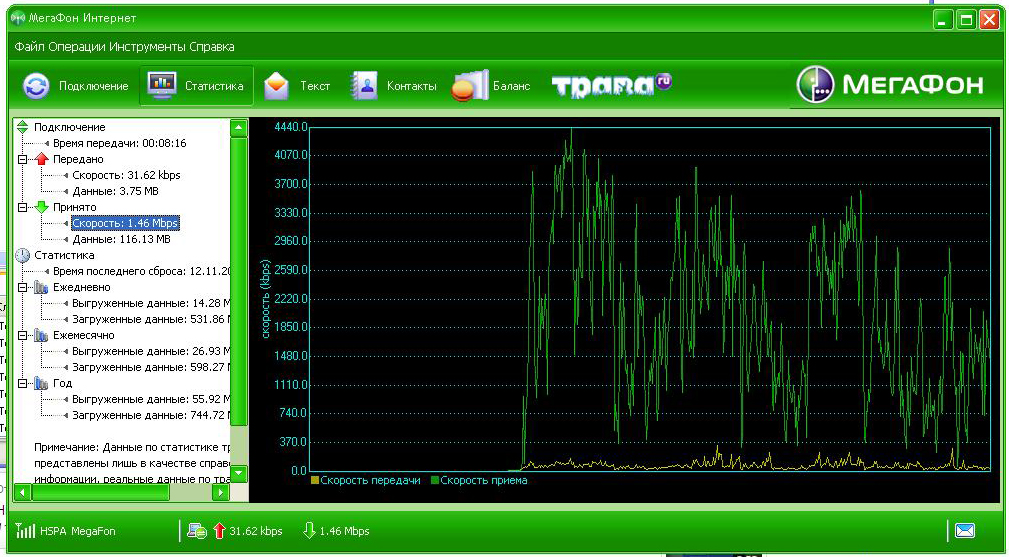Click the tree panel horizontal scrollbar thumb
The height and width of the screenshot is (557, 1009).
tap(100, 493)
